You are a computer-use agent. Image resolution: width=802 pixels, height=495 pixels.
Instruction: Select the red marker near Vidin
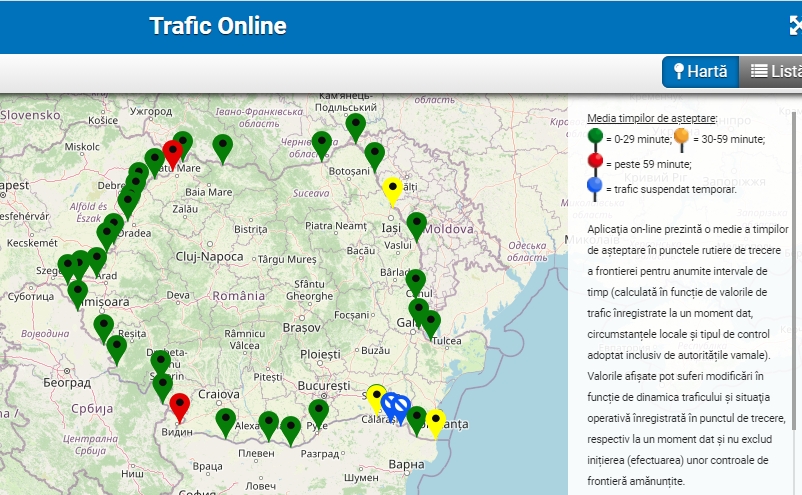[x=179, y=406]
